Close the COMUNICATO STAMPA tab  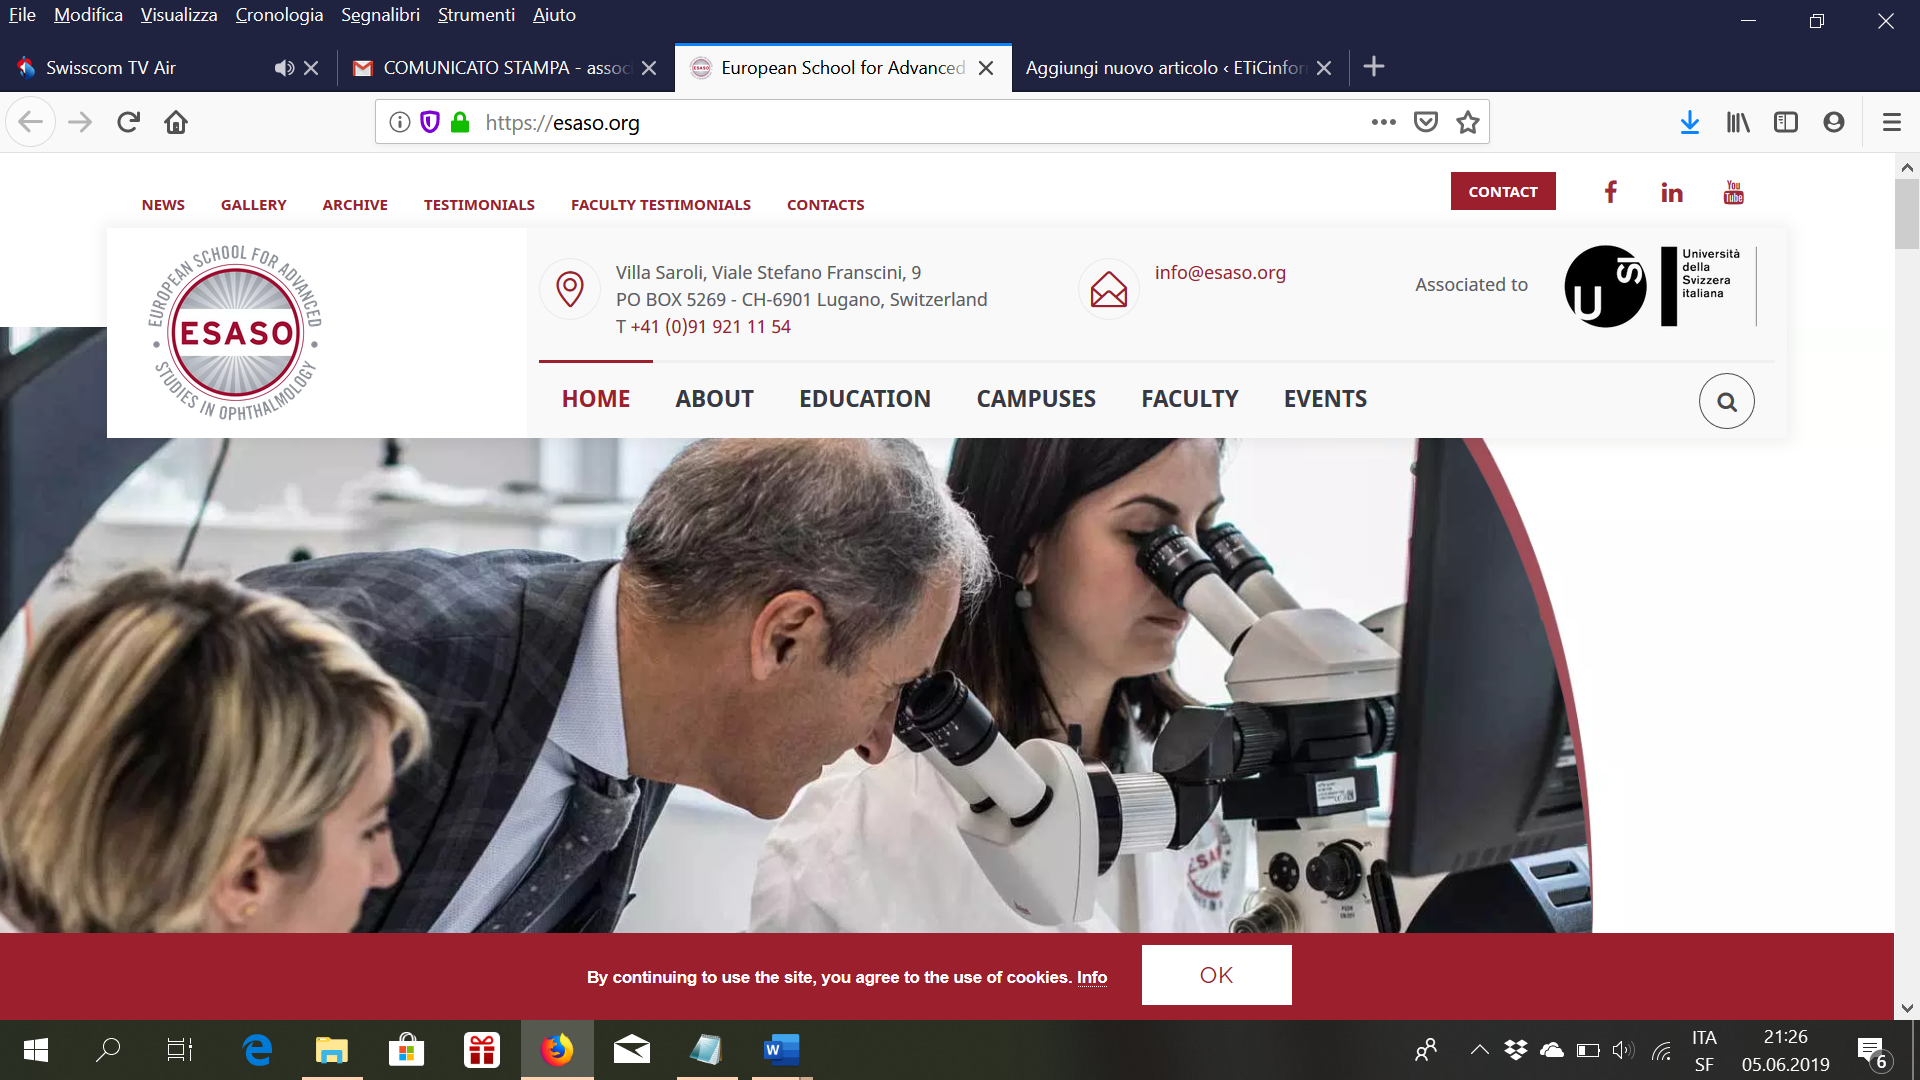[649, 68]
